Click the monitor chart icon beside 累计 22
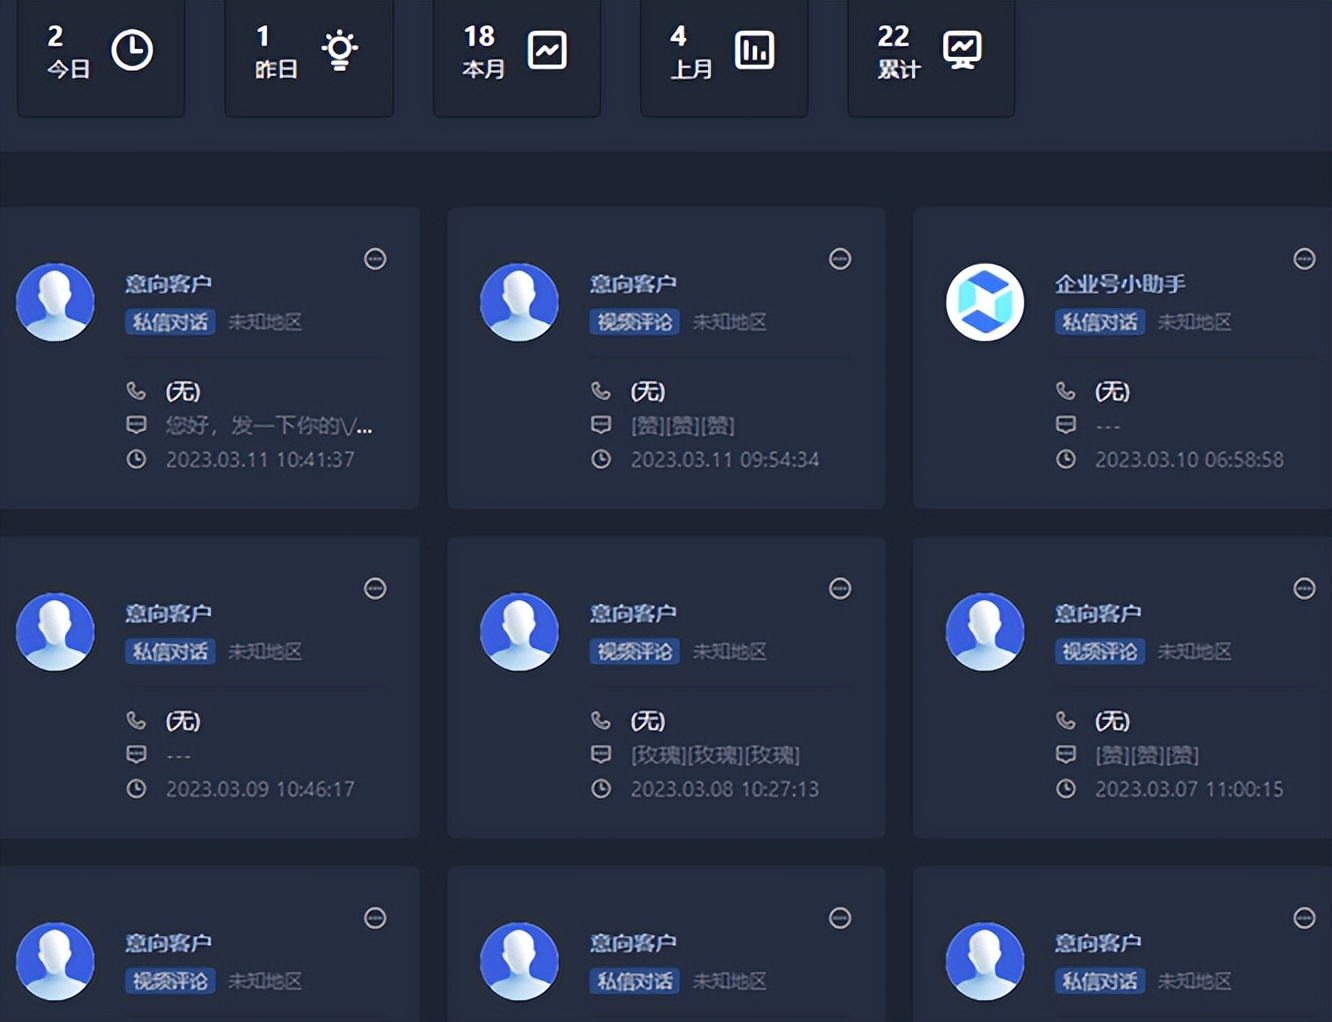 961,48
